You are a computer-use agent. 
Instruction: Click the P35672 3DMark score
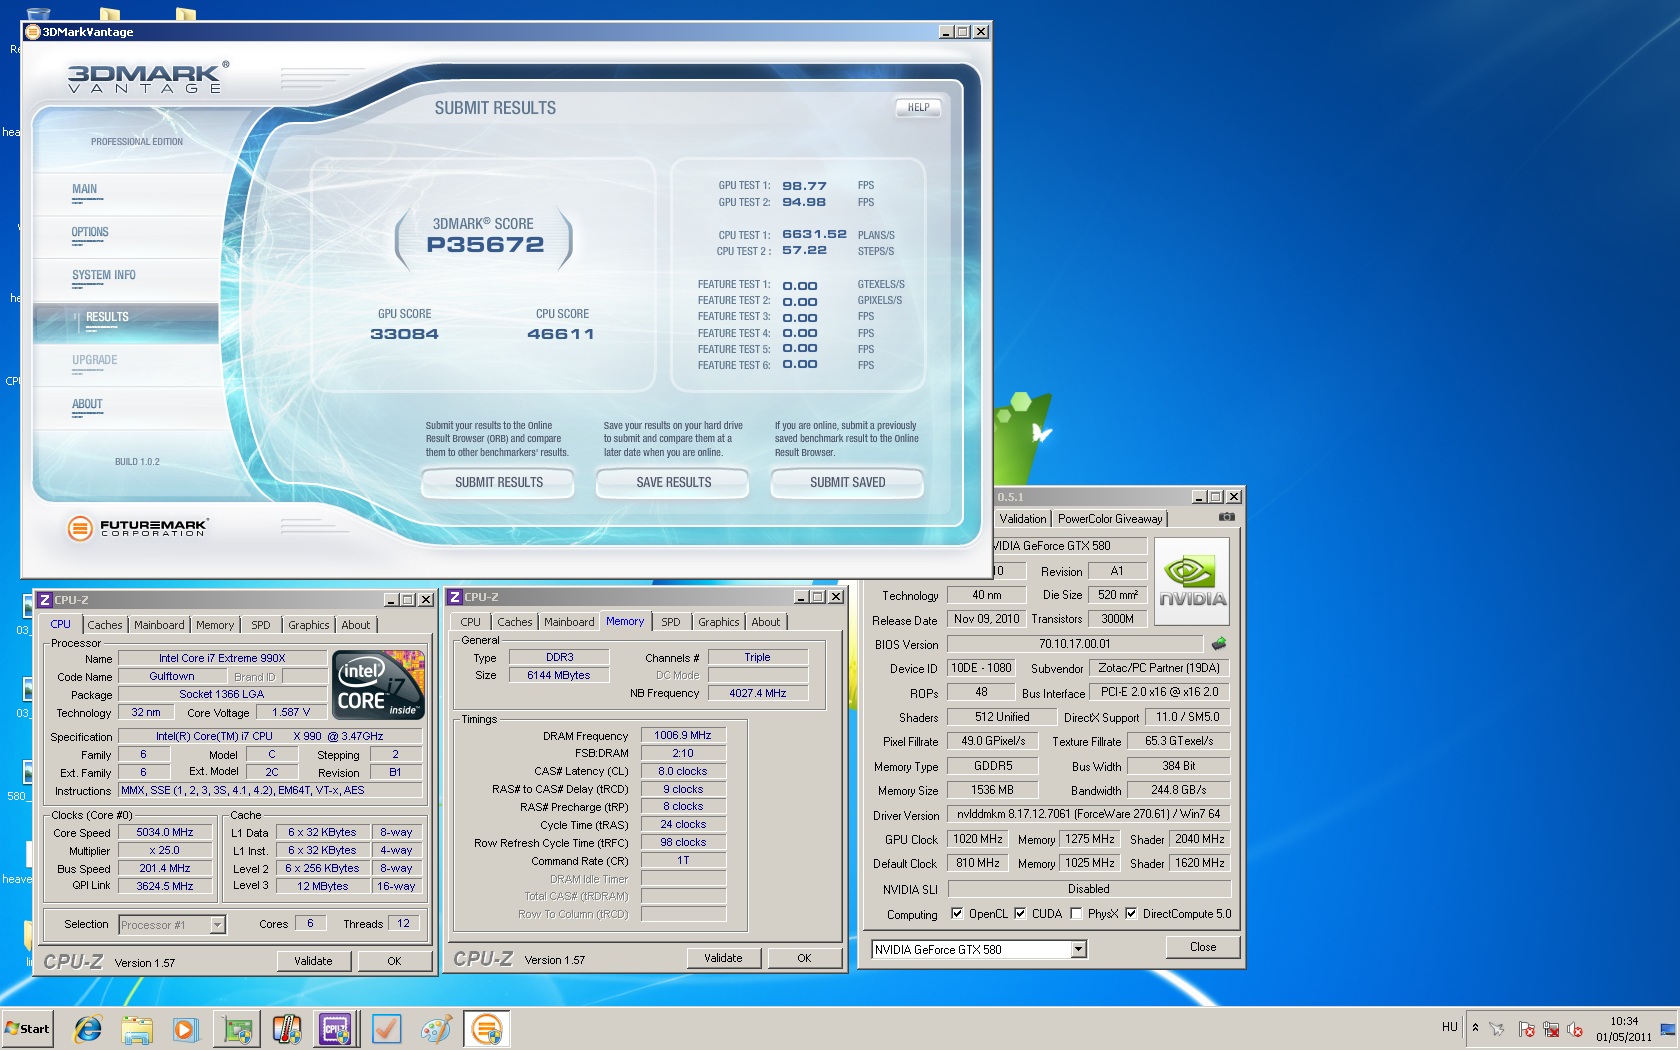coord(485,245)
